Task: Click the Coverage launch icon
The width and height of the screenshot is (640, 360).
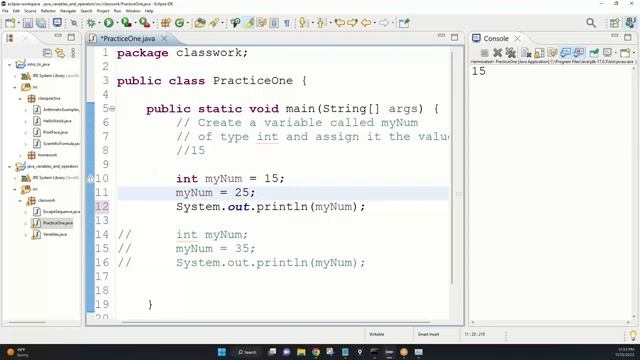Action: pyautogui.click(x=126, y=23)
